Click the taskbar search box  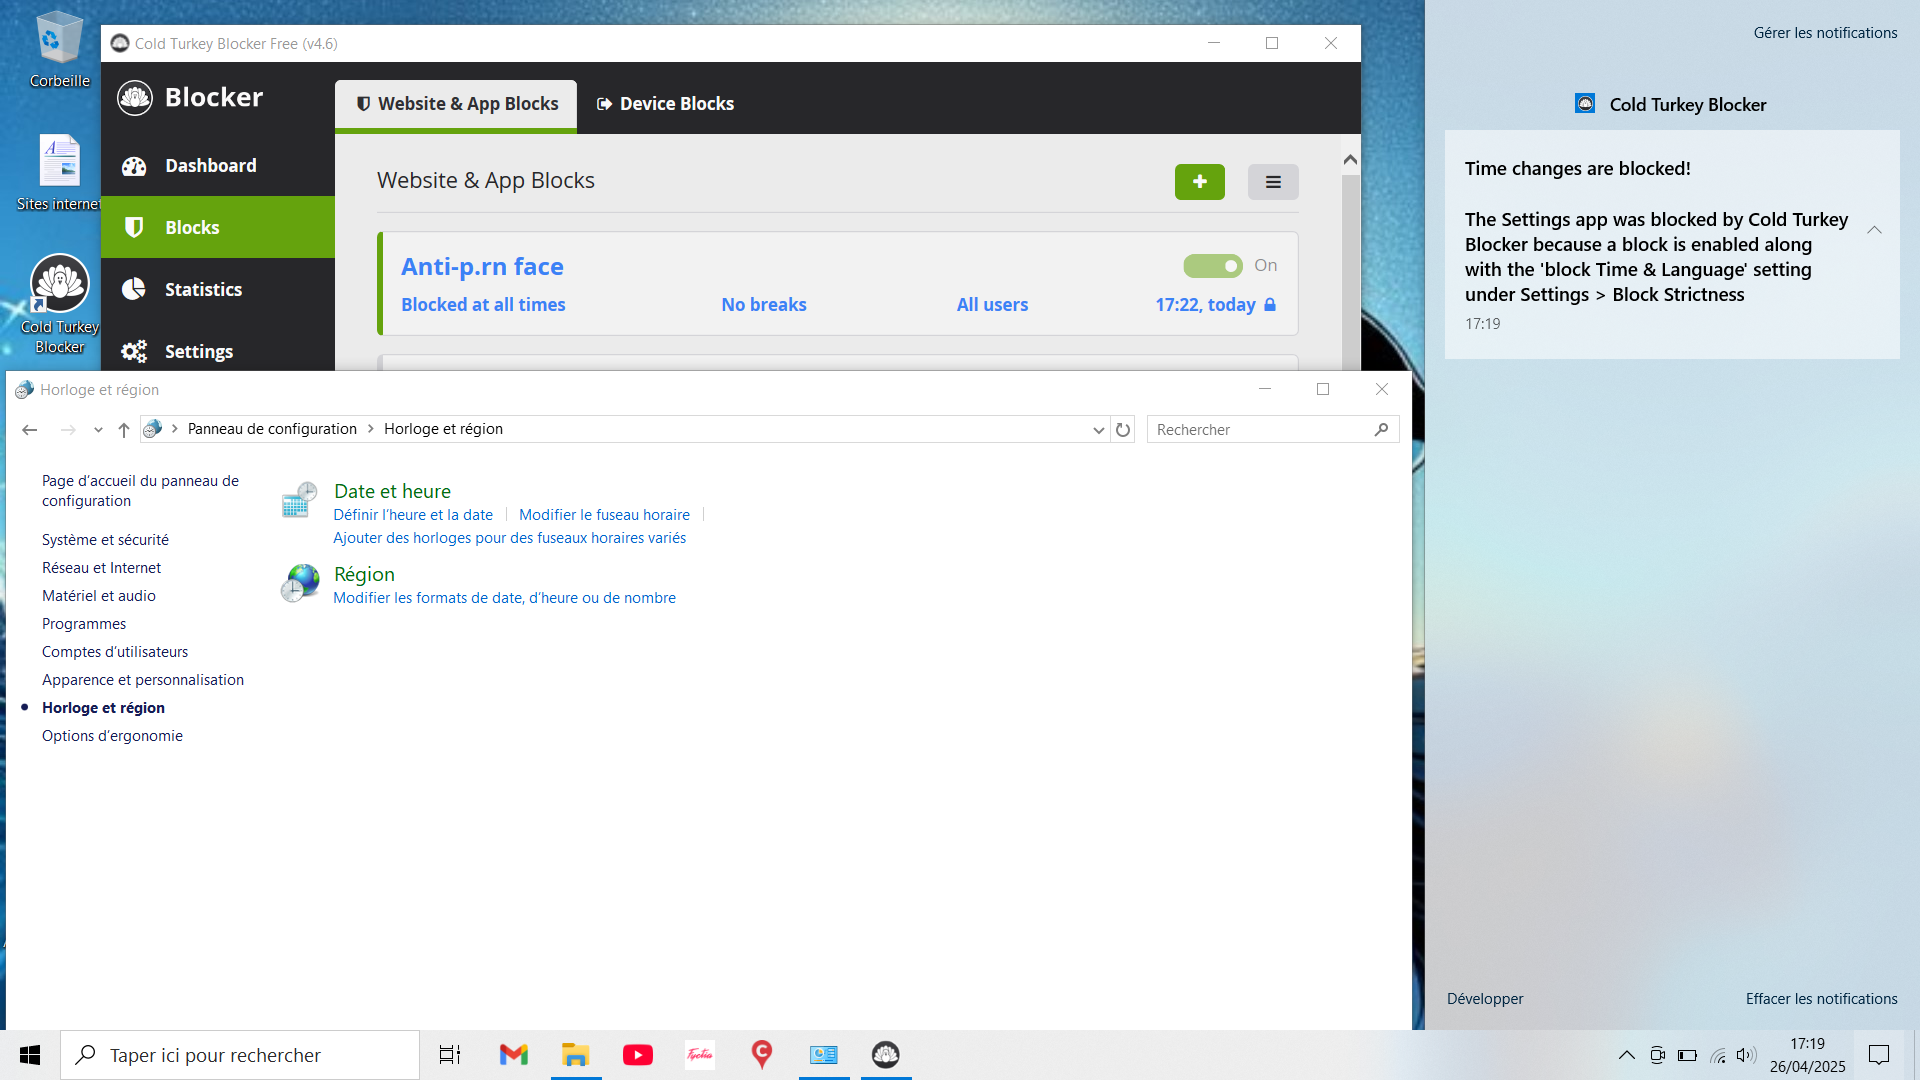pyautogui.click(x=240, y=1055)
